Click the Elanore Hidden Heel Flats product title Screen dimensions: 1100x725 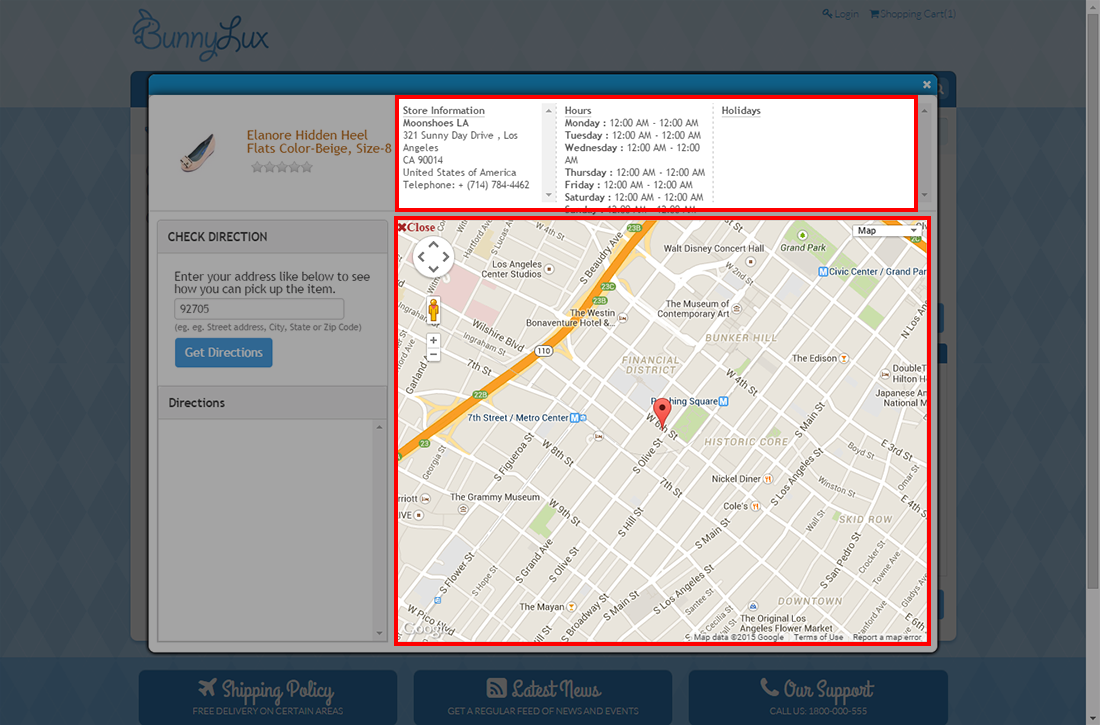pyautogui.click(x=318, y=142)
